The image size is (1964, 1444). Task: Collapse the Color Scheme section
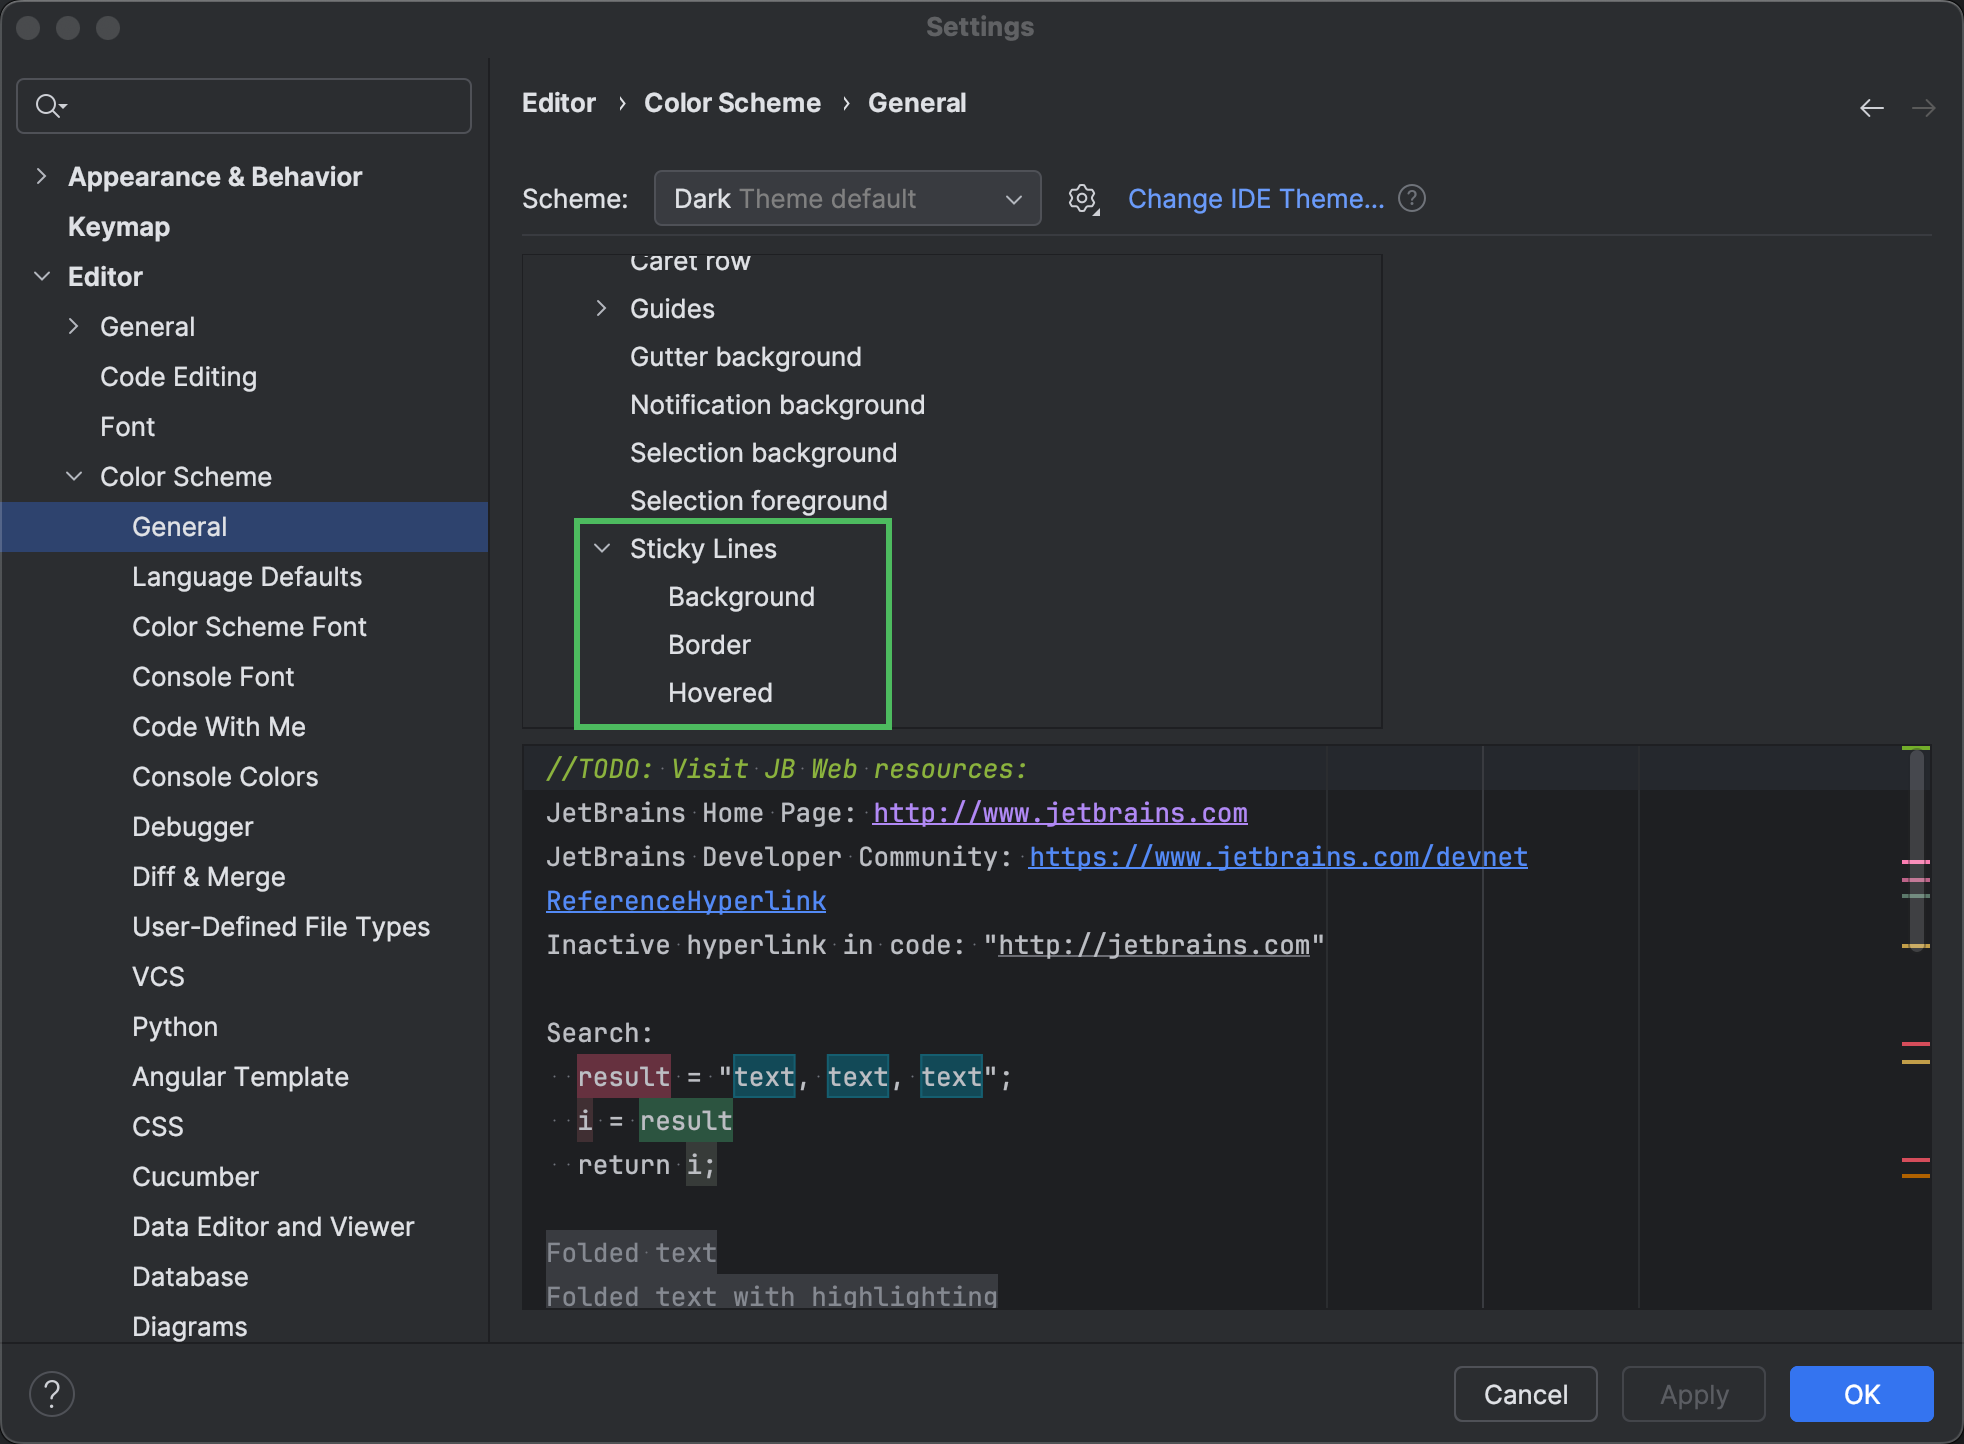(74, 476)
